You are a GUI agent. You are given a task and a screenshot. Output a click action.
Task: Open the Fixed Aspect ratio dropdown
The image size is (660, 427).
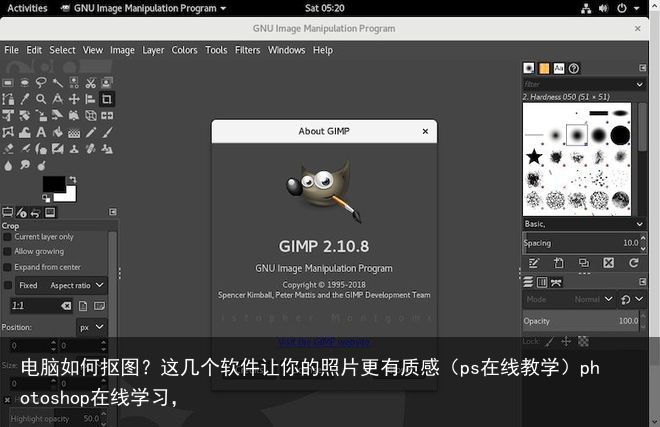tap(61, 286)
